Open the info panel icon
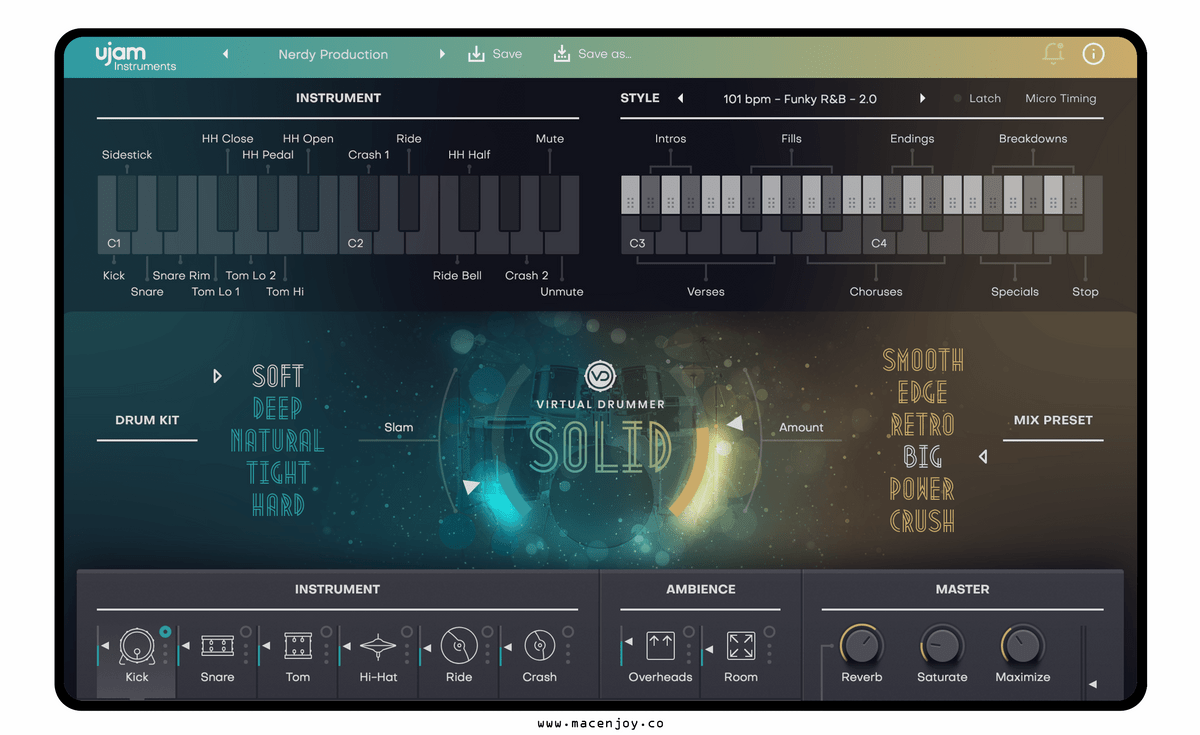This screenshot has width=1200, height=735. click(x=1094, y=54)
